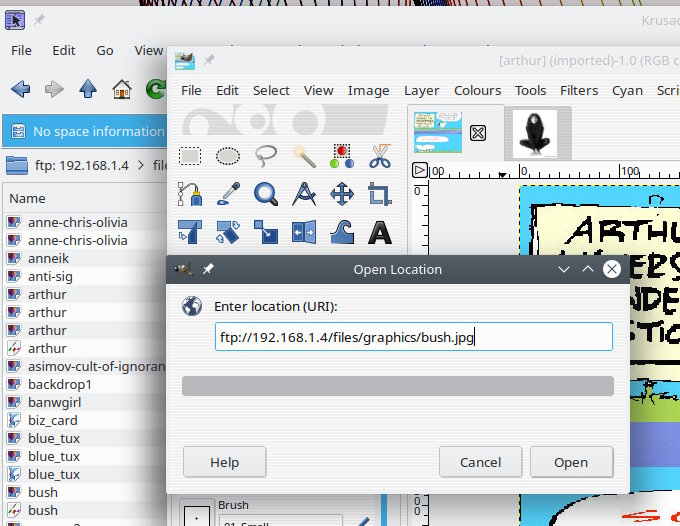Open Krusader File menu
Screen dimensions: 680x526
click(x=21, y=50)
